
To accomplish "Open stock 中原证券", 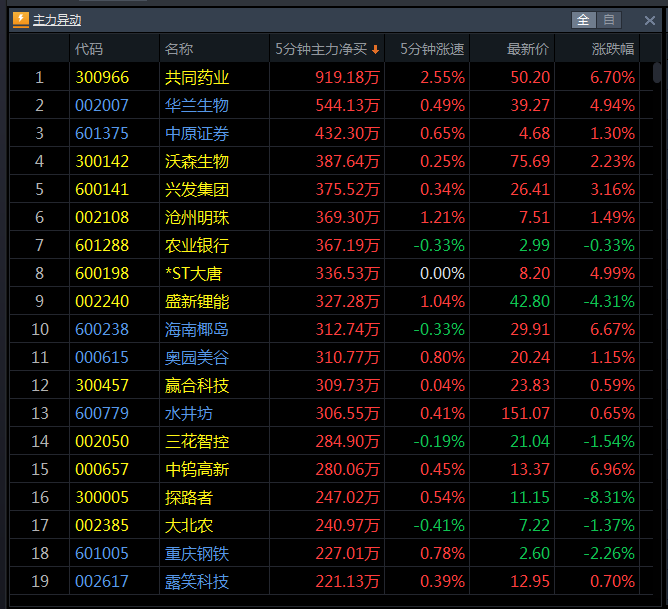I will click(197, 134).
